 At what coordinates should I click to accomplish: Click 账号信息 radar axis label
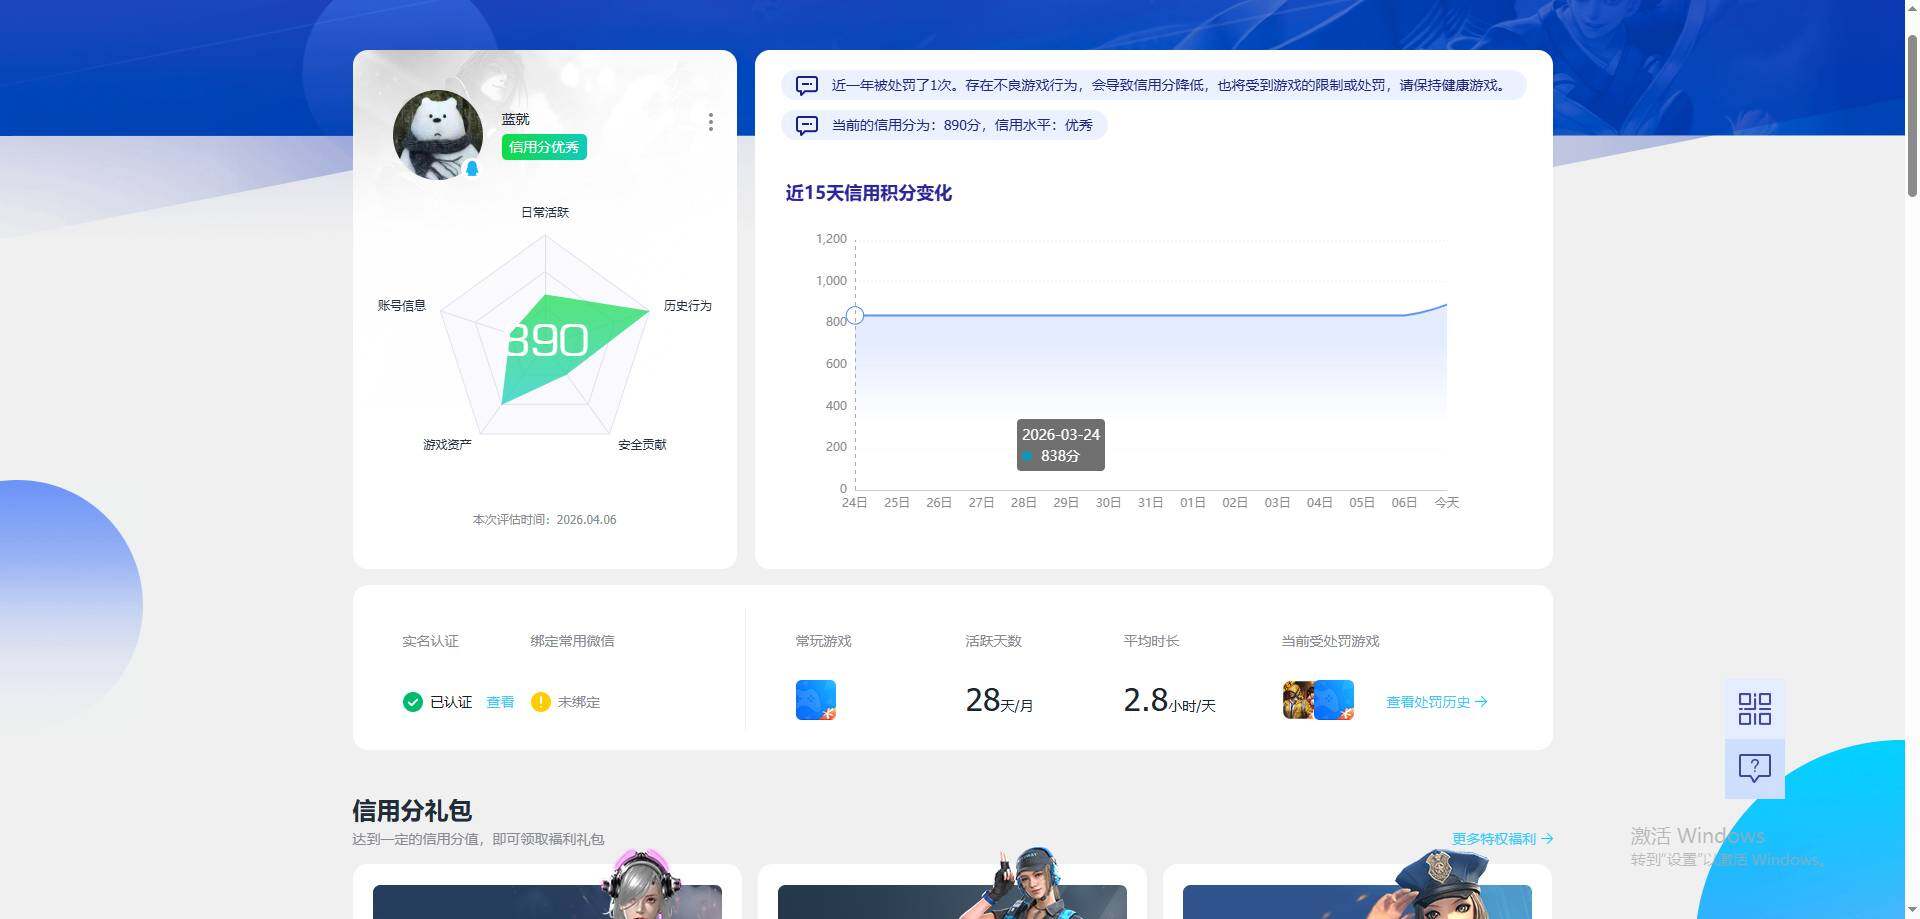pyautogui.click(x=402, y=306)
